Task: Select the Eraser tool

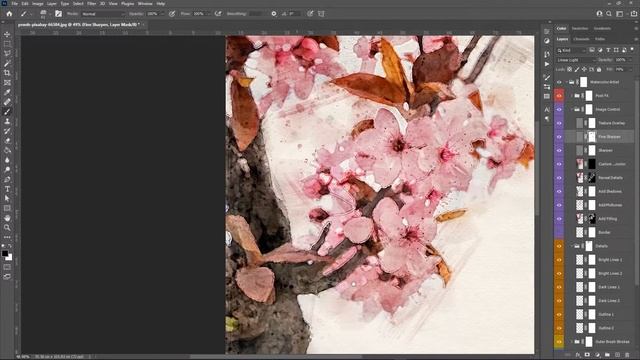Action: pyautogui.click(x=7, y=141)
